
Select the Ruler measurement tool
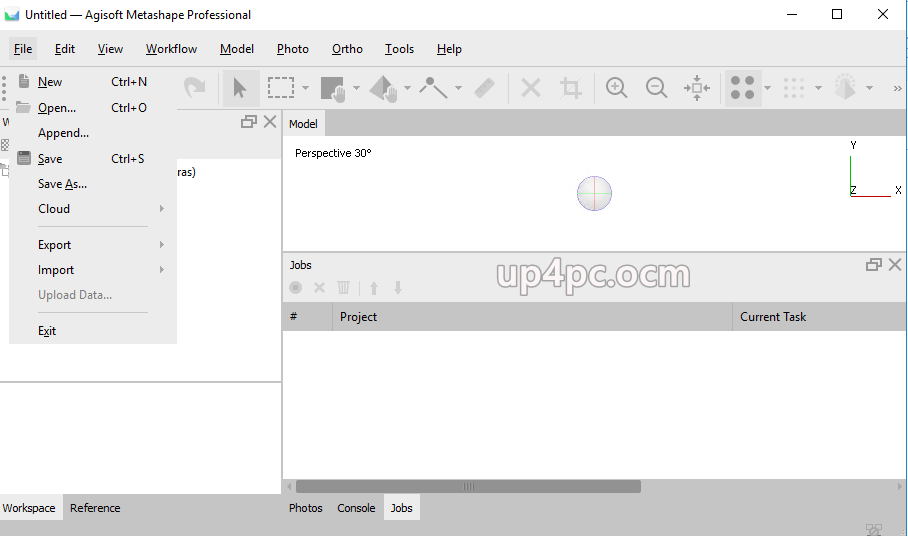(484, 88)
